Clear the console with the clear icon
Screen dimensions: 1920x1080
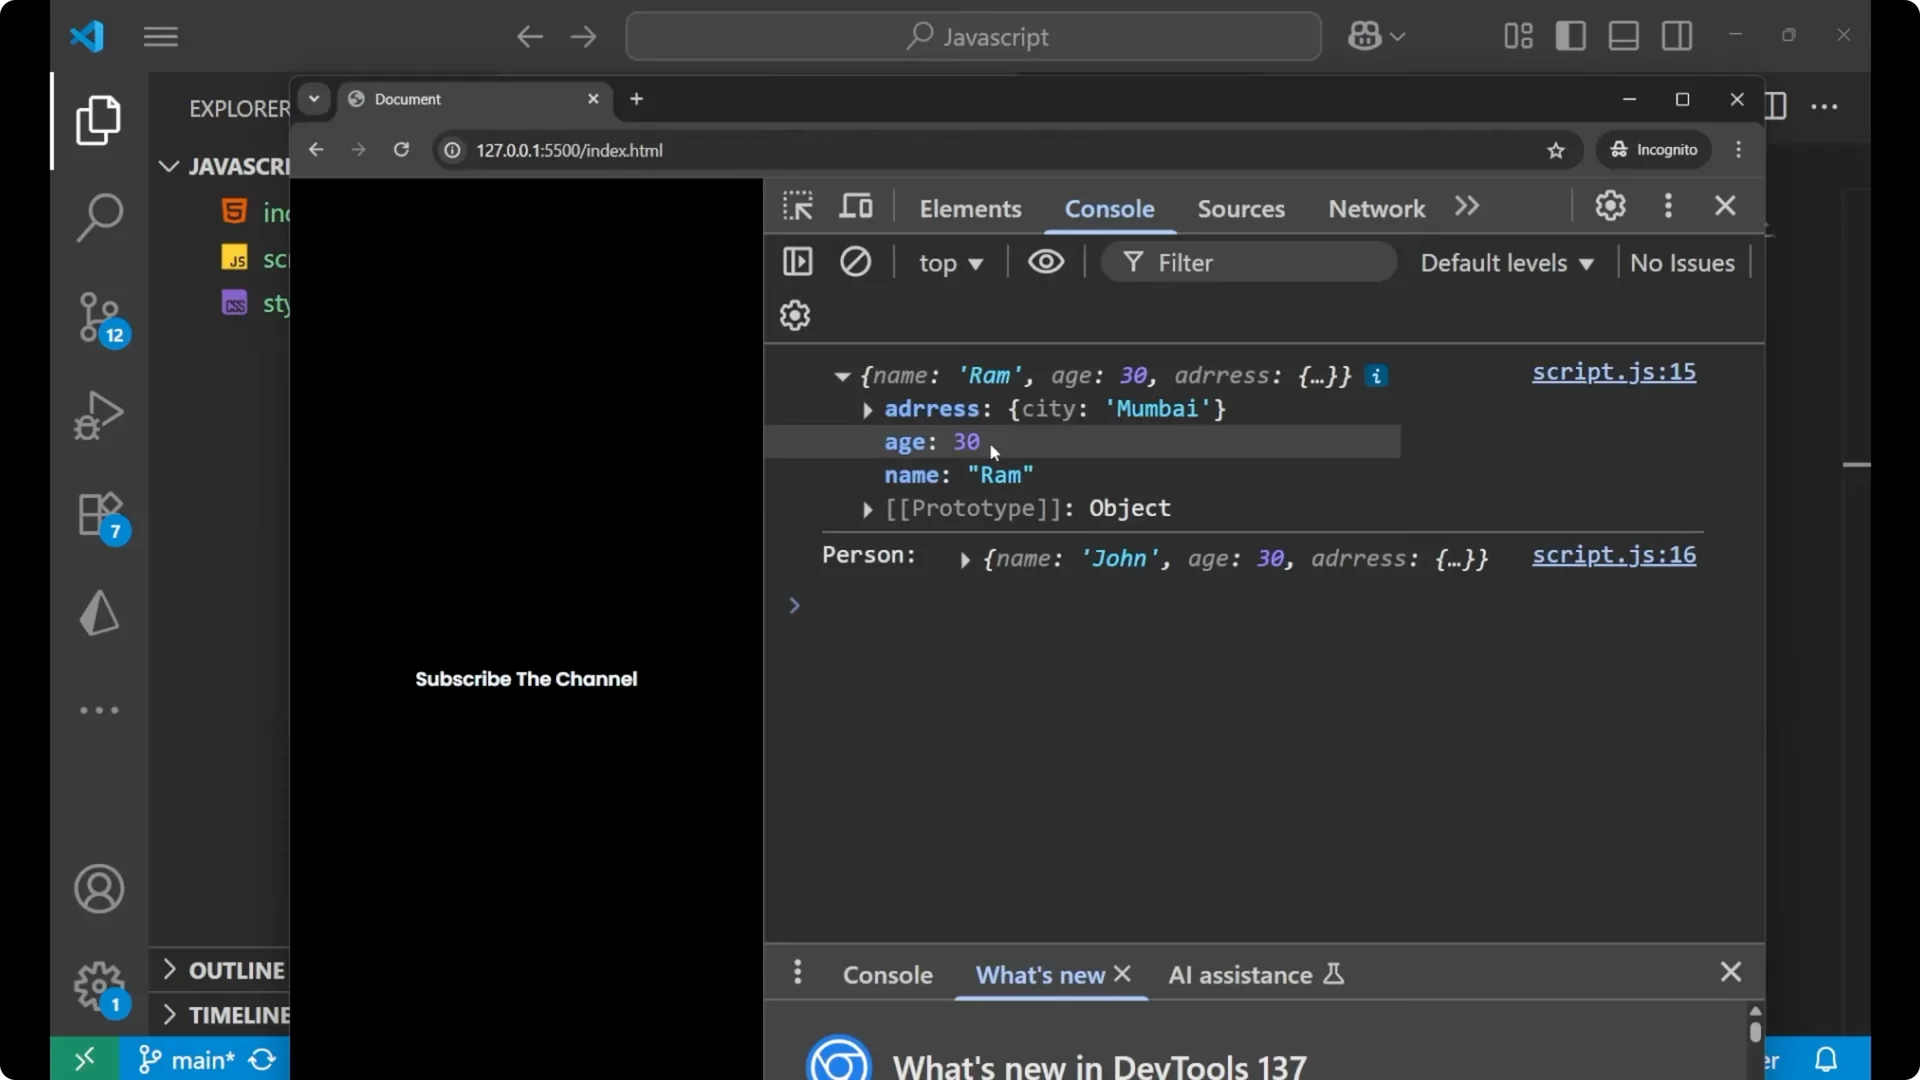[x=857, y=262]
